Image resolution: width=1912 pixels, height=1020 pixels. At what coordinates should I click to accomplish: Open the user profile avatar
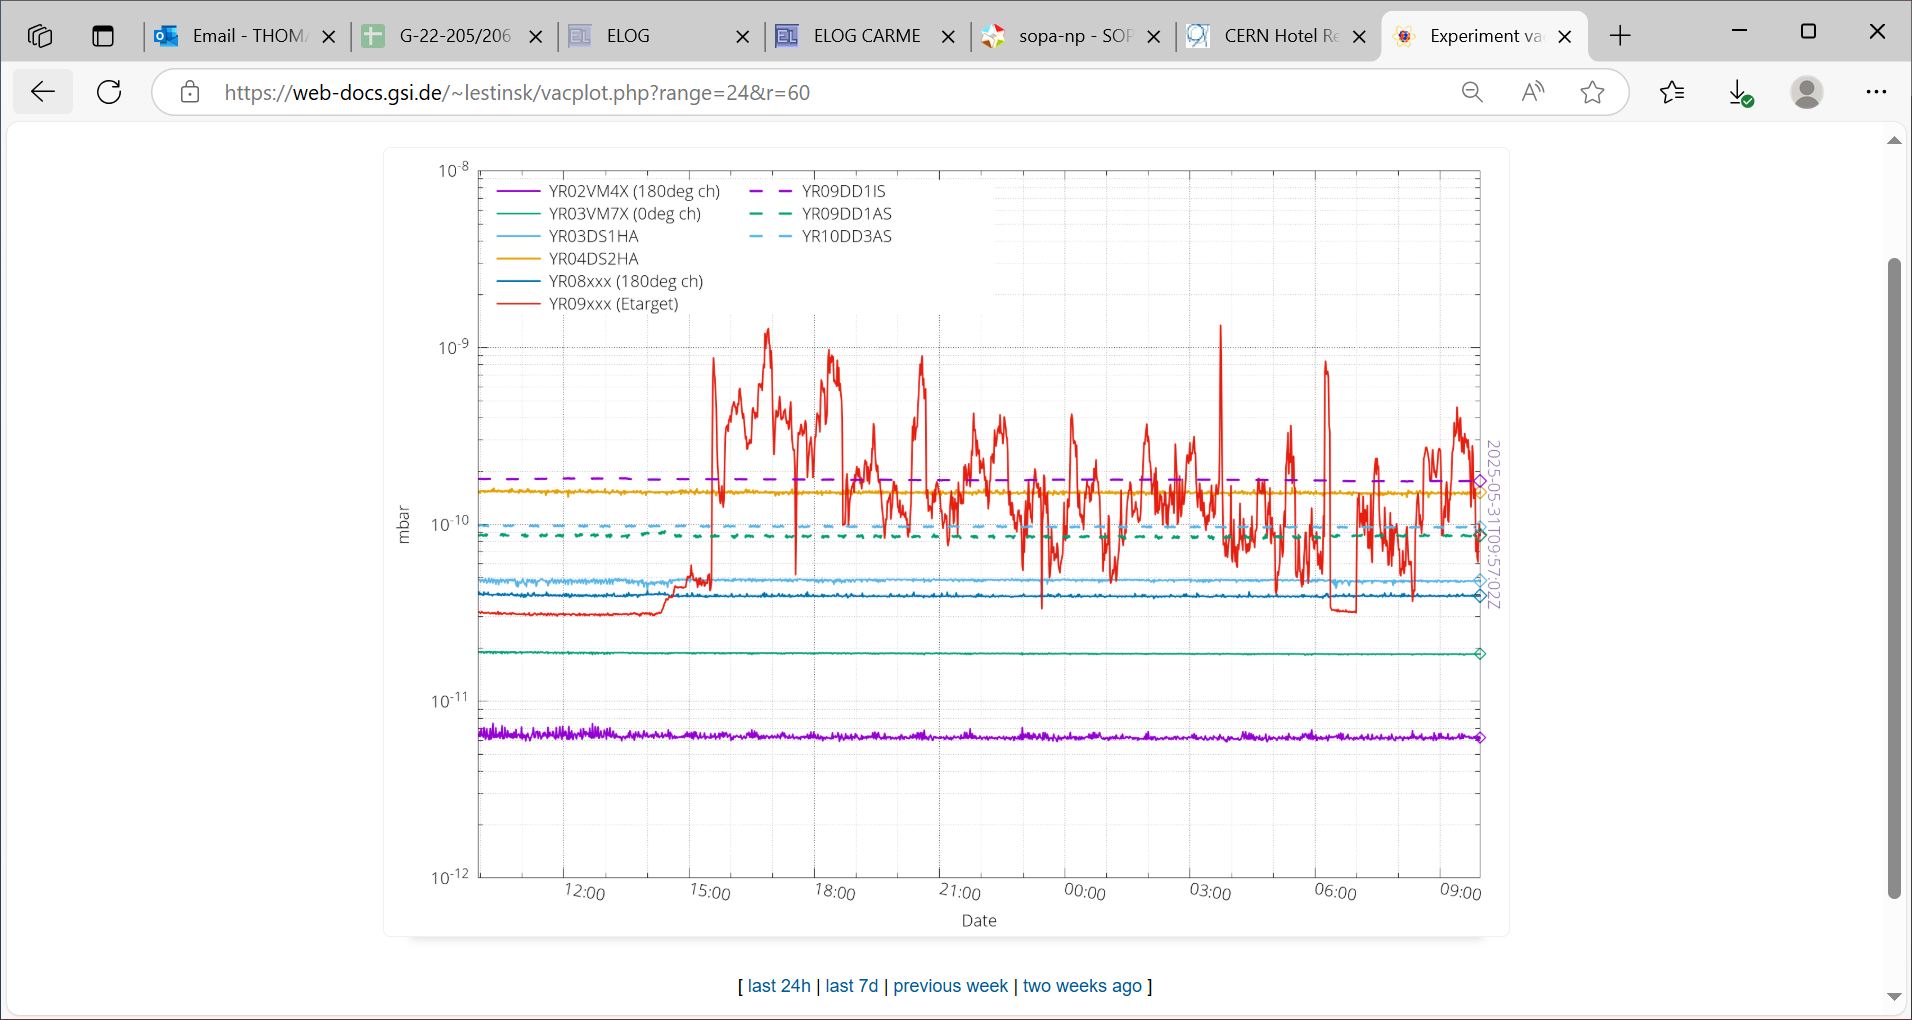coord(1806,93)
